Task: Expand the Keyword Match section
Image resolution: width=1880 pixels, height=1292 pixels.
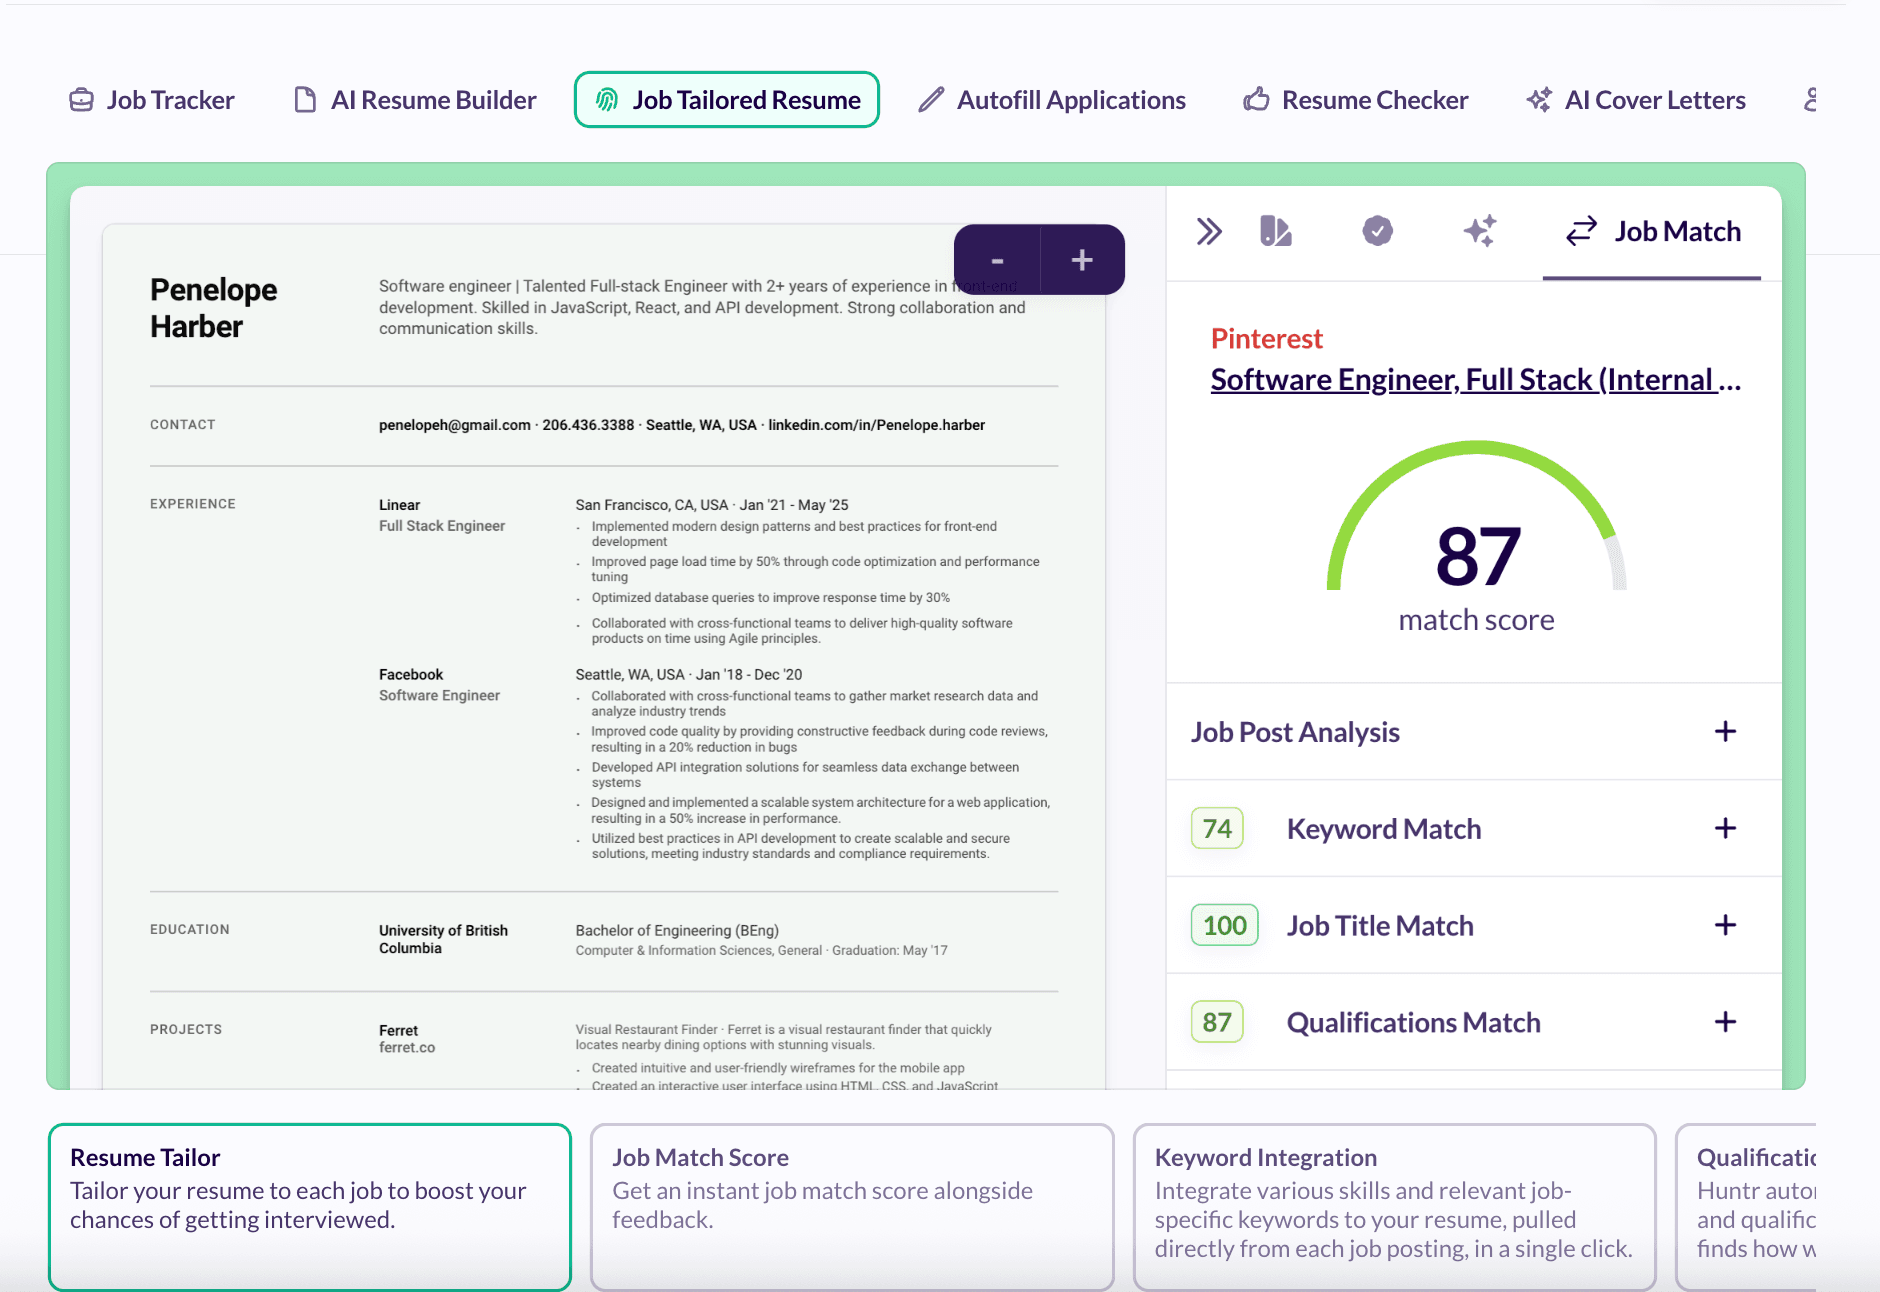Action: pyautogui.click(x=1725, y=829)
